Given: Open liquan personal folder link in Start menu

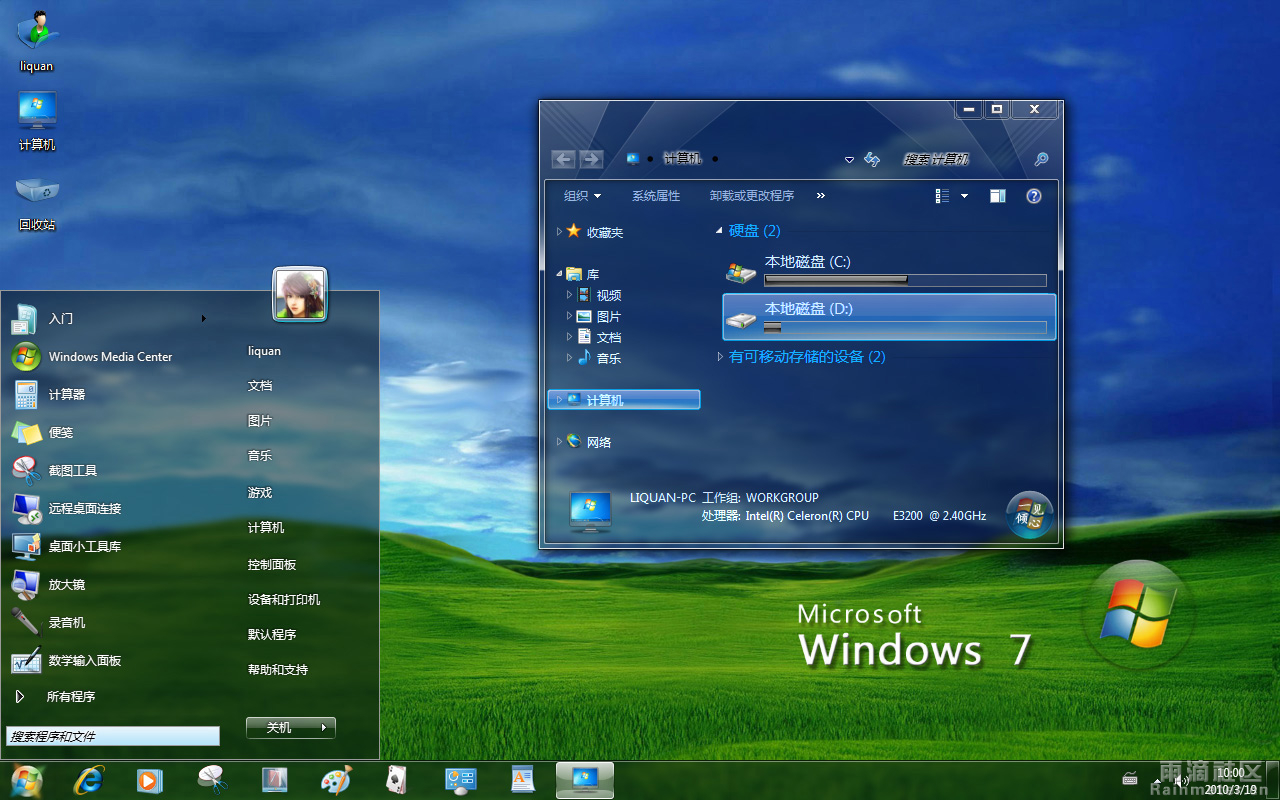Looking at the screenshot, I should [x=264, y=351].
